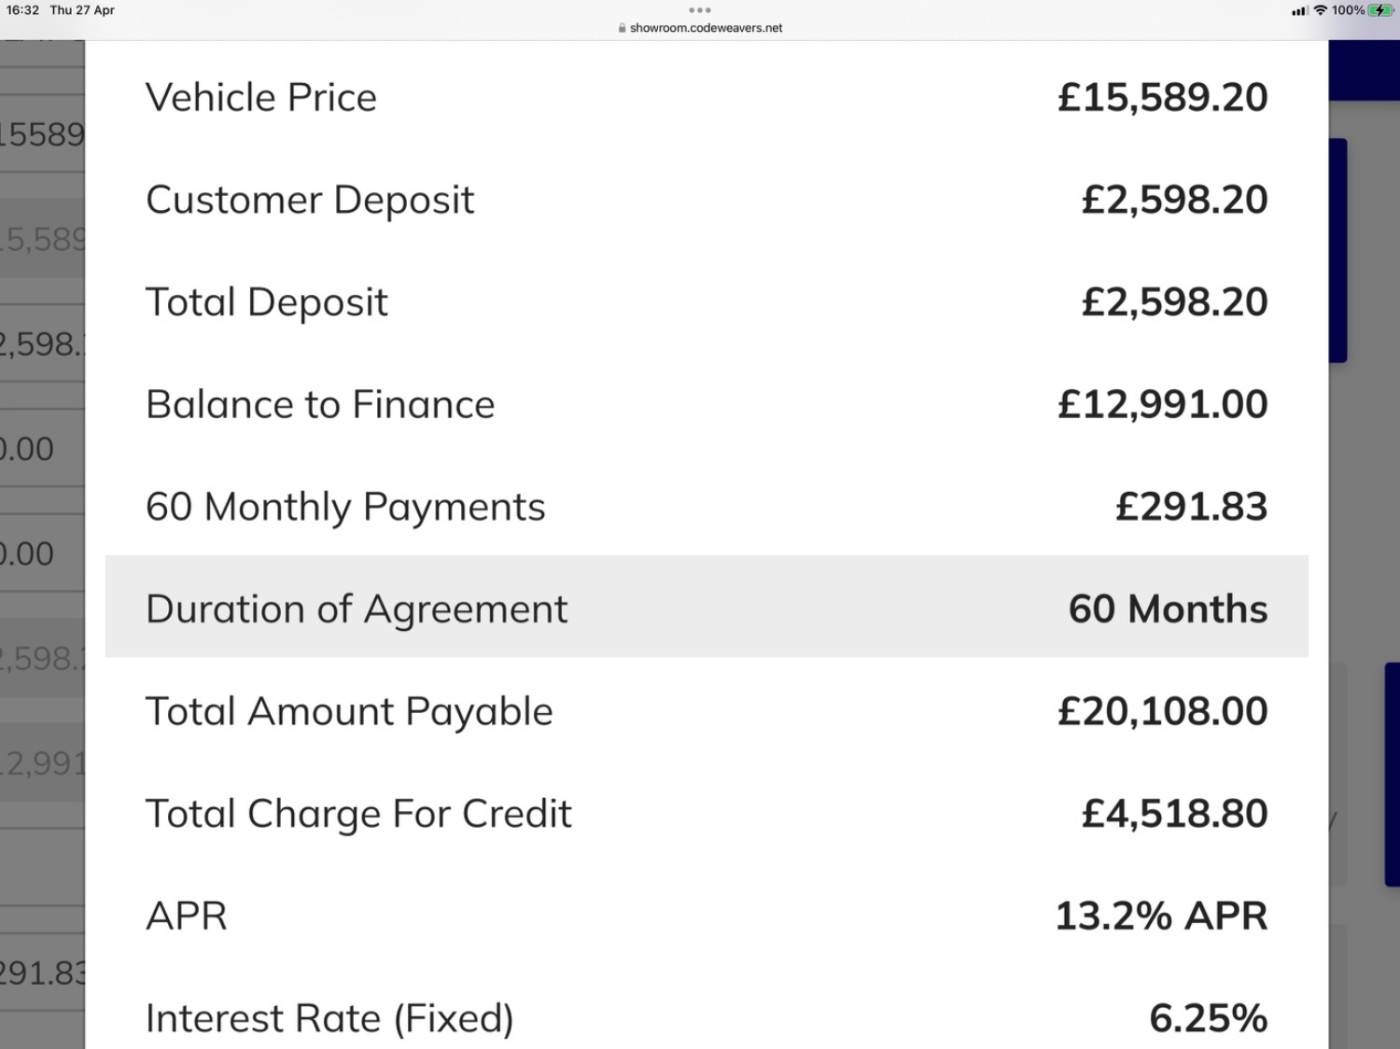Click the £291.83 monthly payment amount
1400x1049 pixels.
tap(1191, 507)
